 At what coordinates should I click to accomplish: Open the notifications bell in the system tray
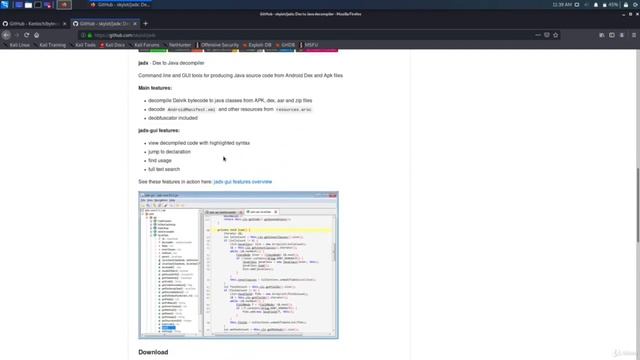[x=596, y=5]
